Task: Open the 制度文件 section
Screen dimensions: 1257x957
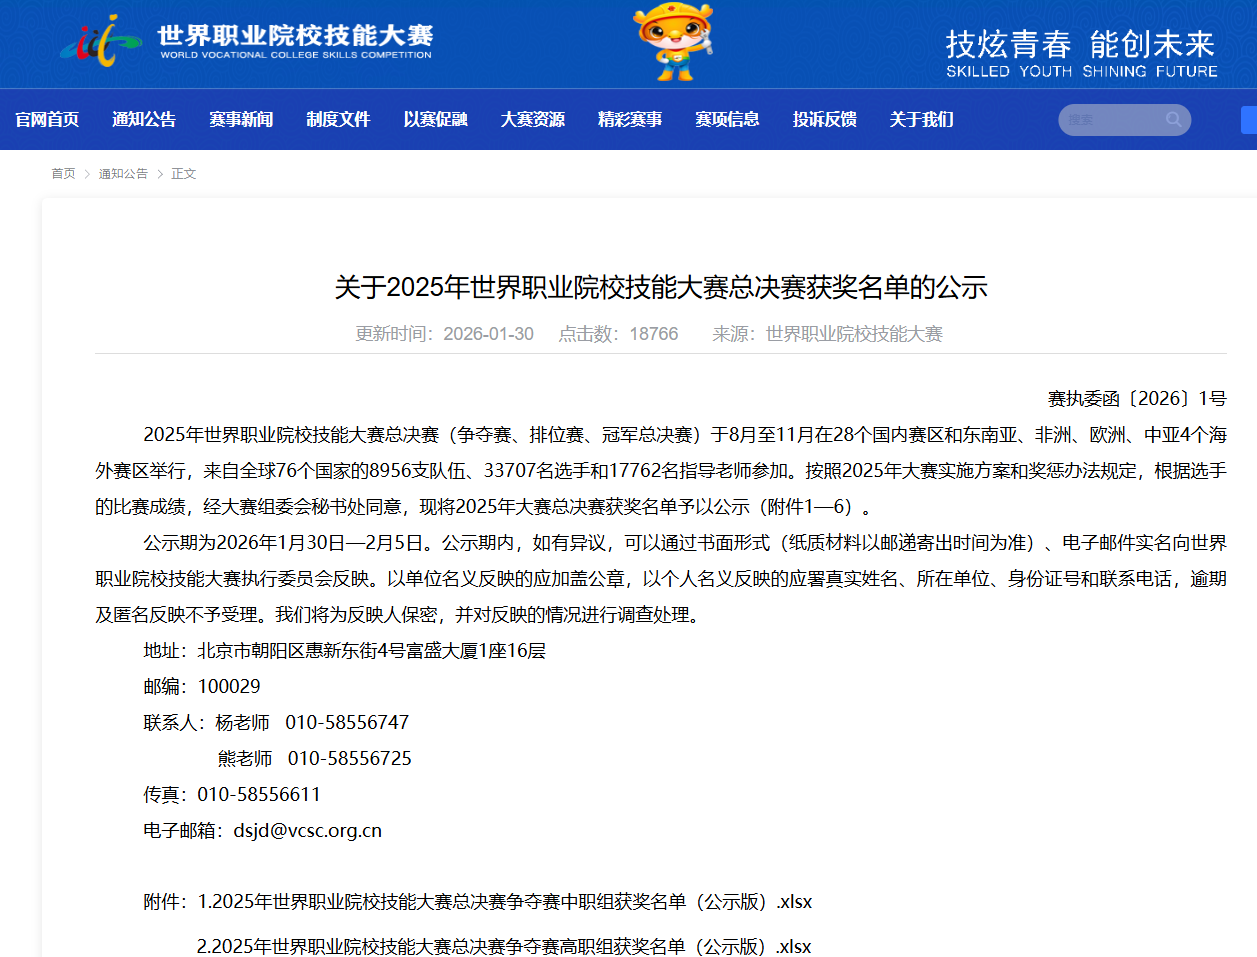Action: click(x=338, y=119)
